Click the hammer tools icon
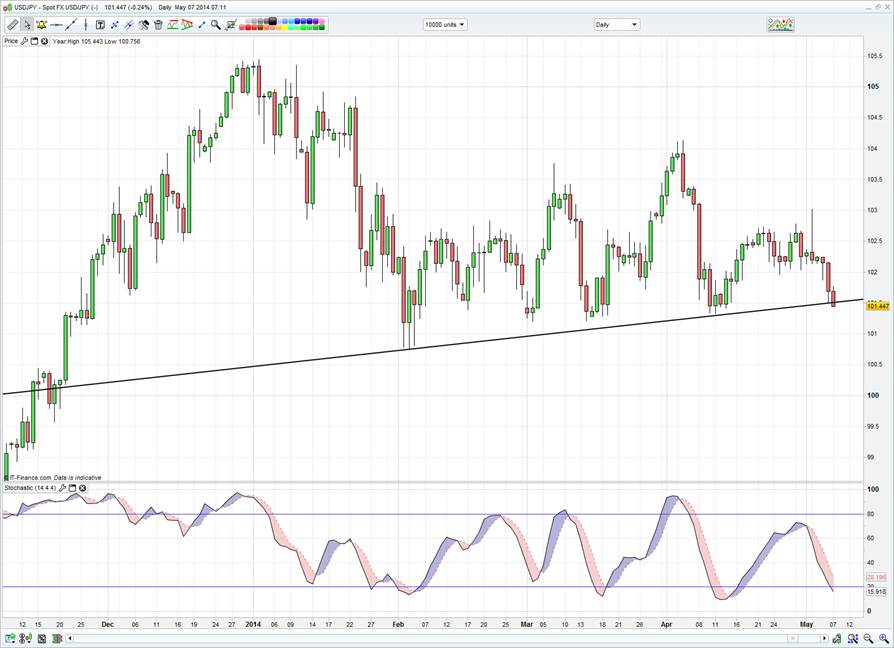The image size is (894, 648). 143,25
